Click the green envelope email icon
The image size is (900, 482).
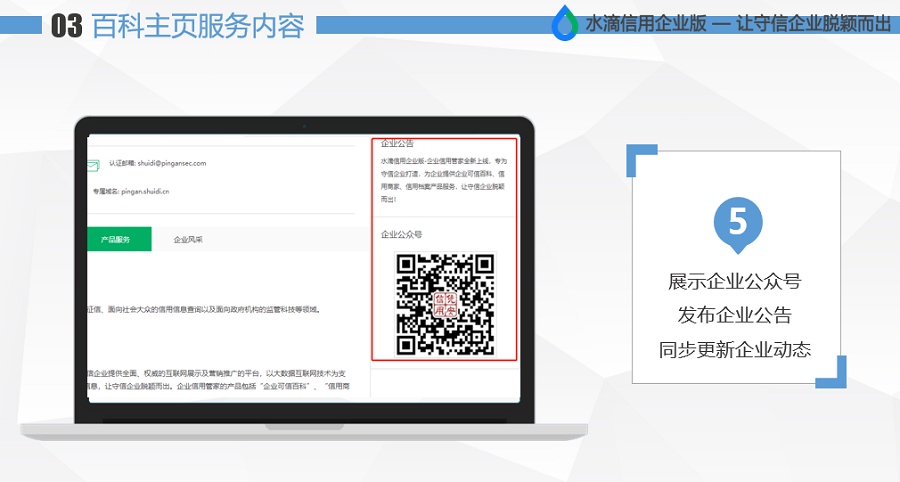tap(93, 166)
